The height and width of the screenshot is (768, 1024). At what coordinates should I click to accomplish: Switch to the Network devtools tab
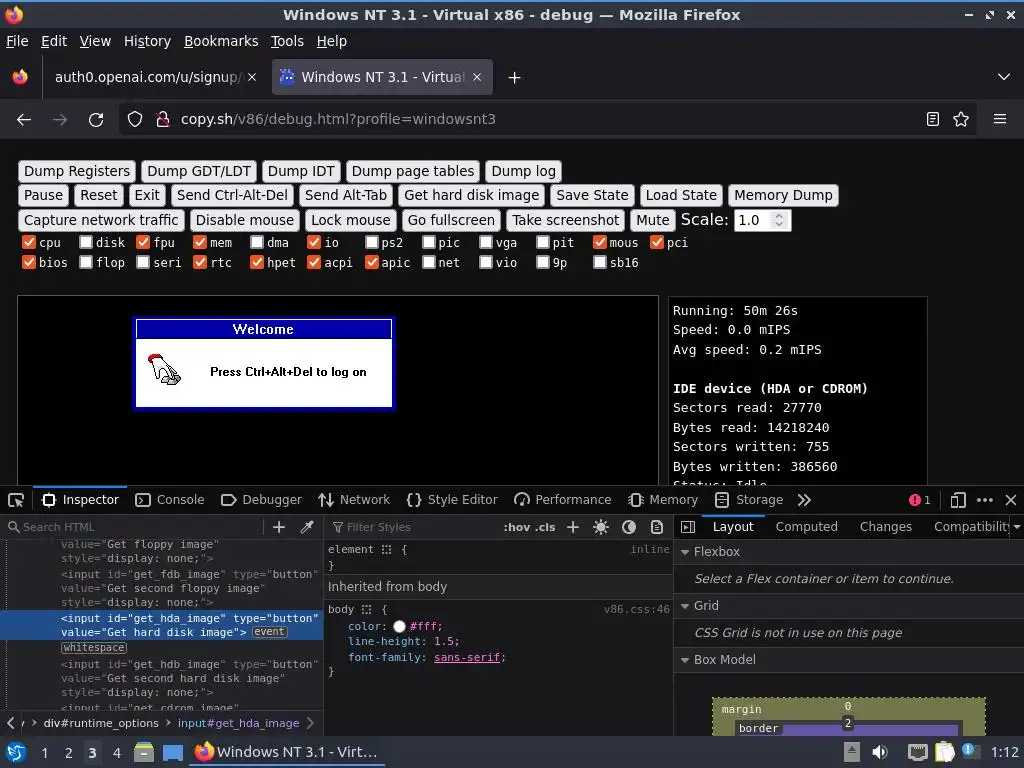click(x=354, y=500)
